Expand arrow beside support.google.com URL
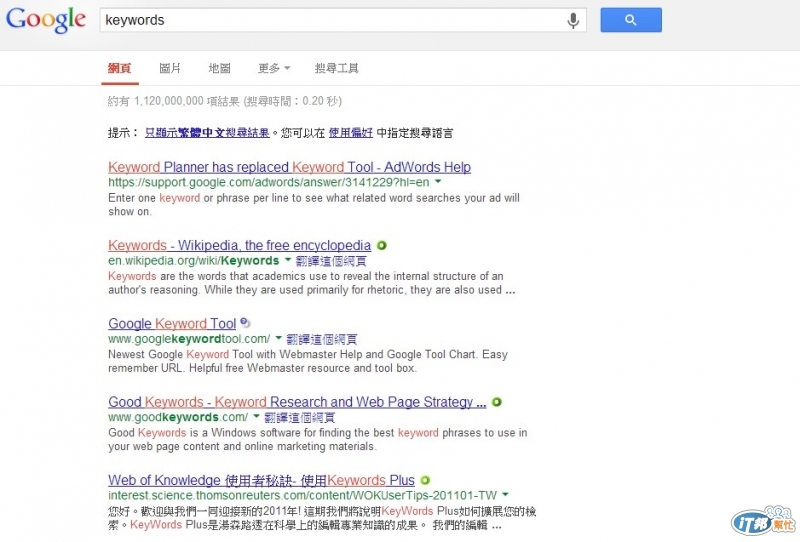 pyautogui.click(x=438, y=182)
